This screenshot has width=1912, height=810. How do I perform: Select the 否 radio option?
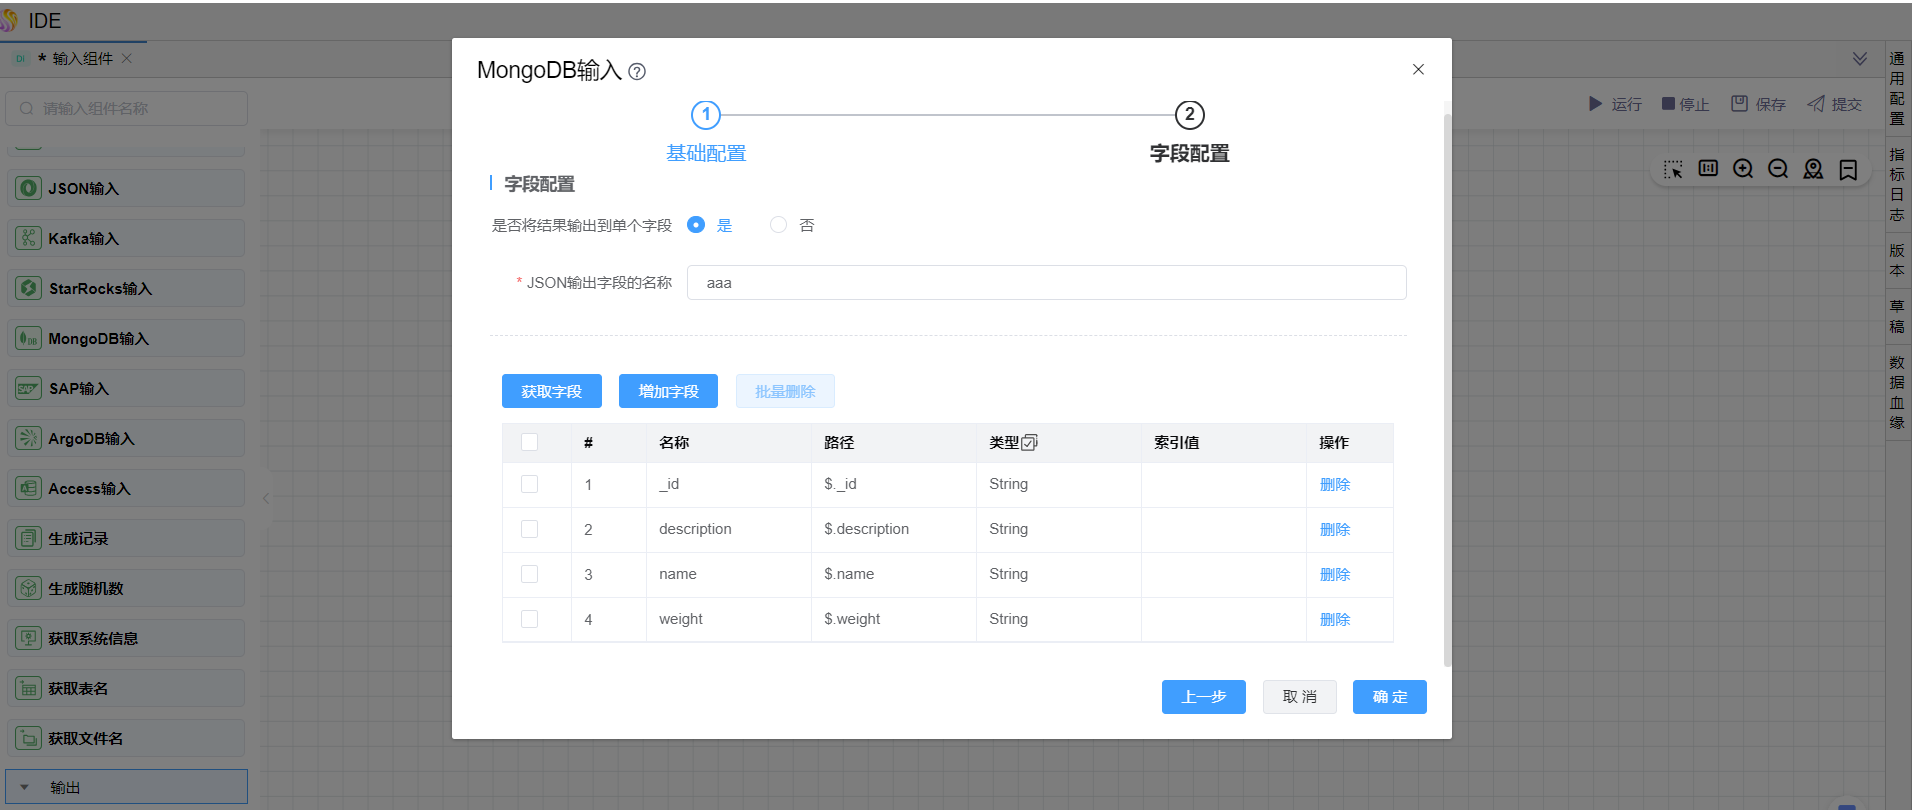point(778,225)
